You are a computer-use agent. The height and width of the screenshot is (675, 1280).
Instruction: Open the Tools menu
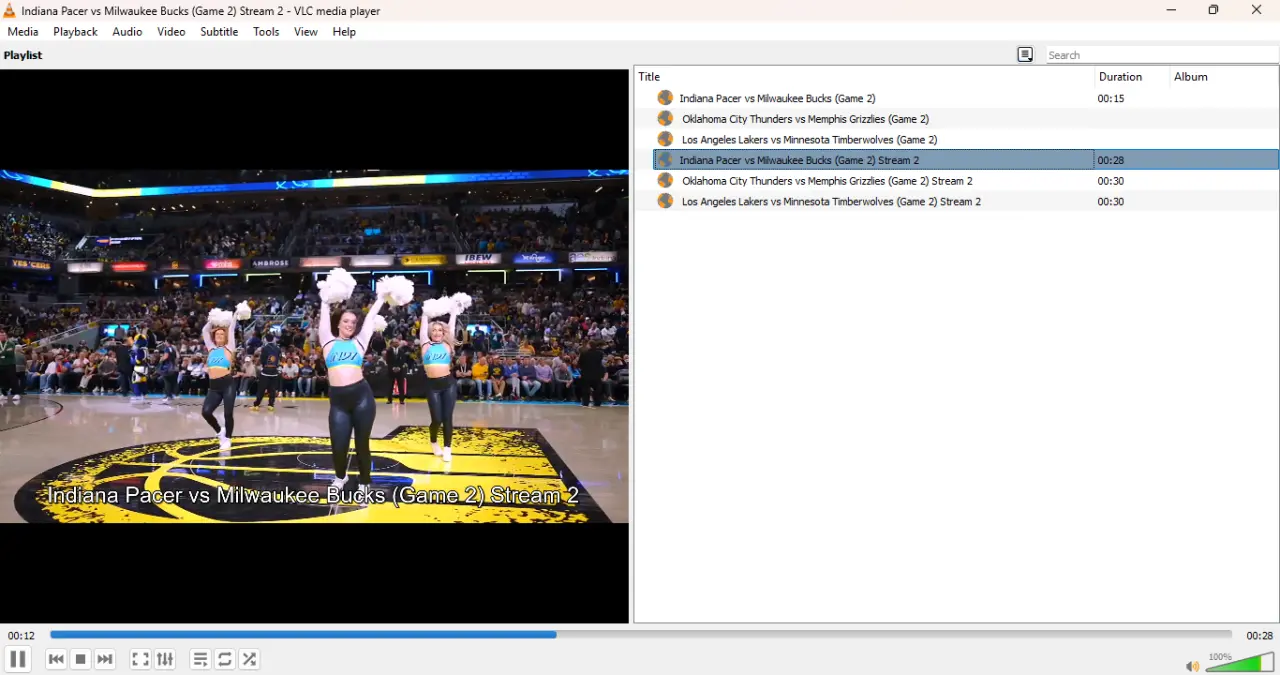click(x=266, y=32)
